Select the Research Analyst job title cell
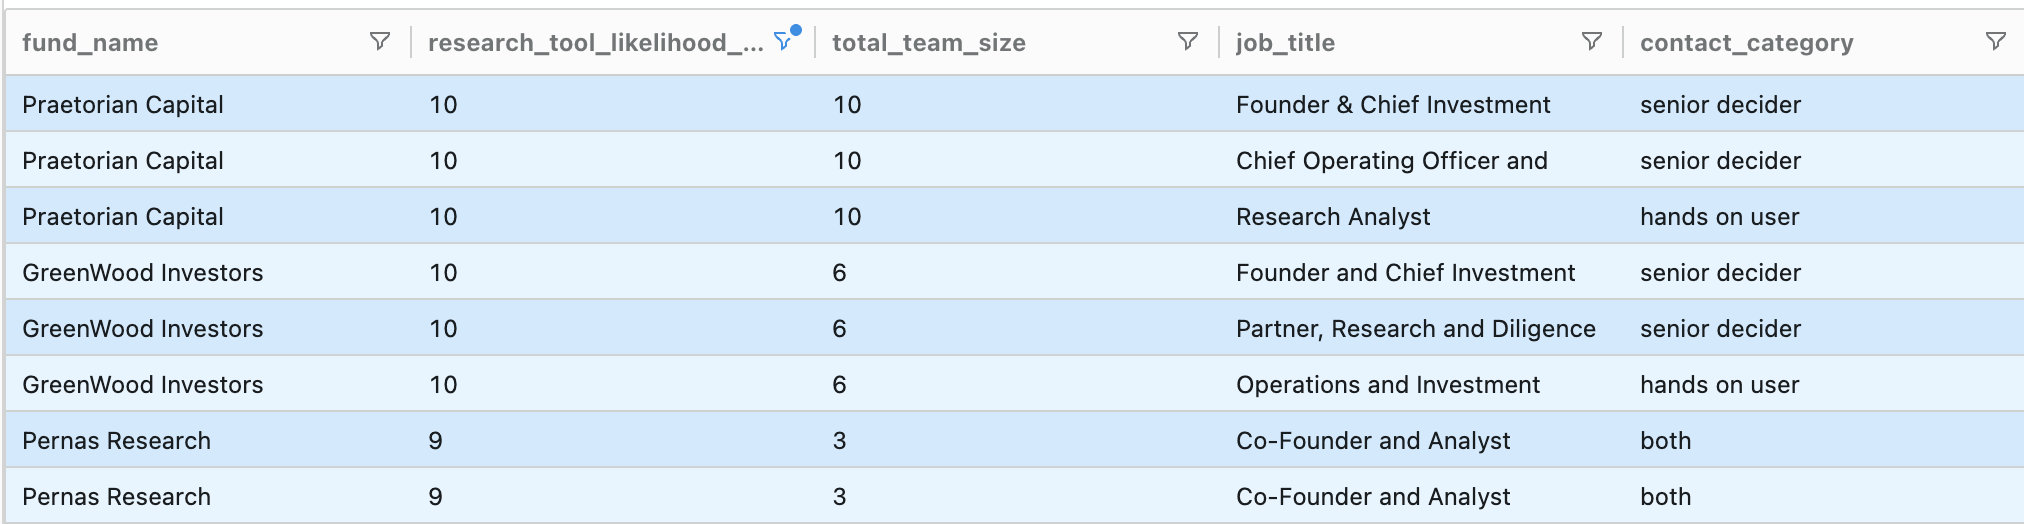Image resolution: width=2024 pixels, height=524 pixels. point(1333,217)
